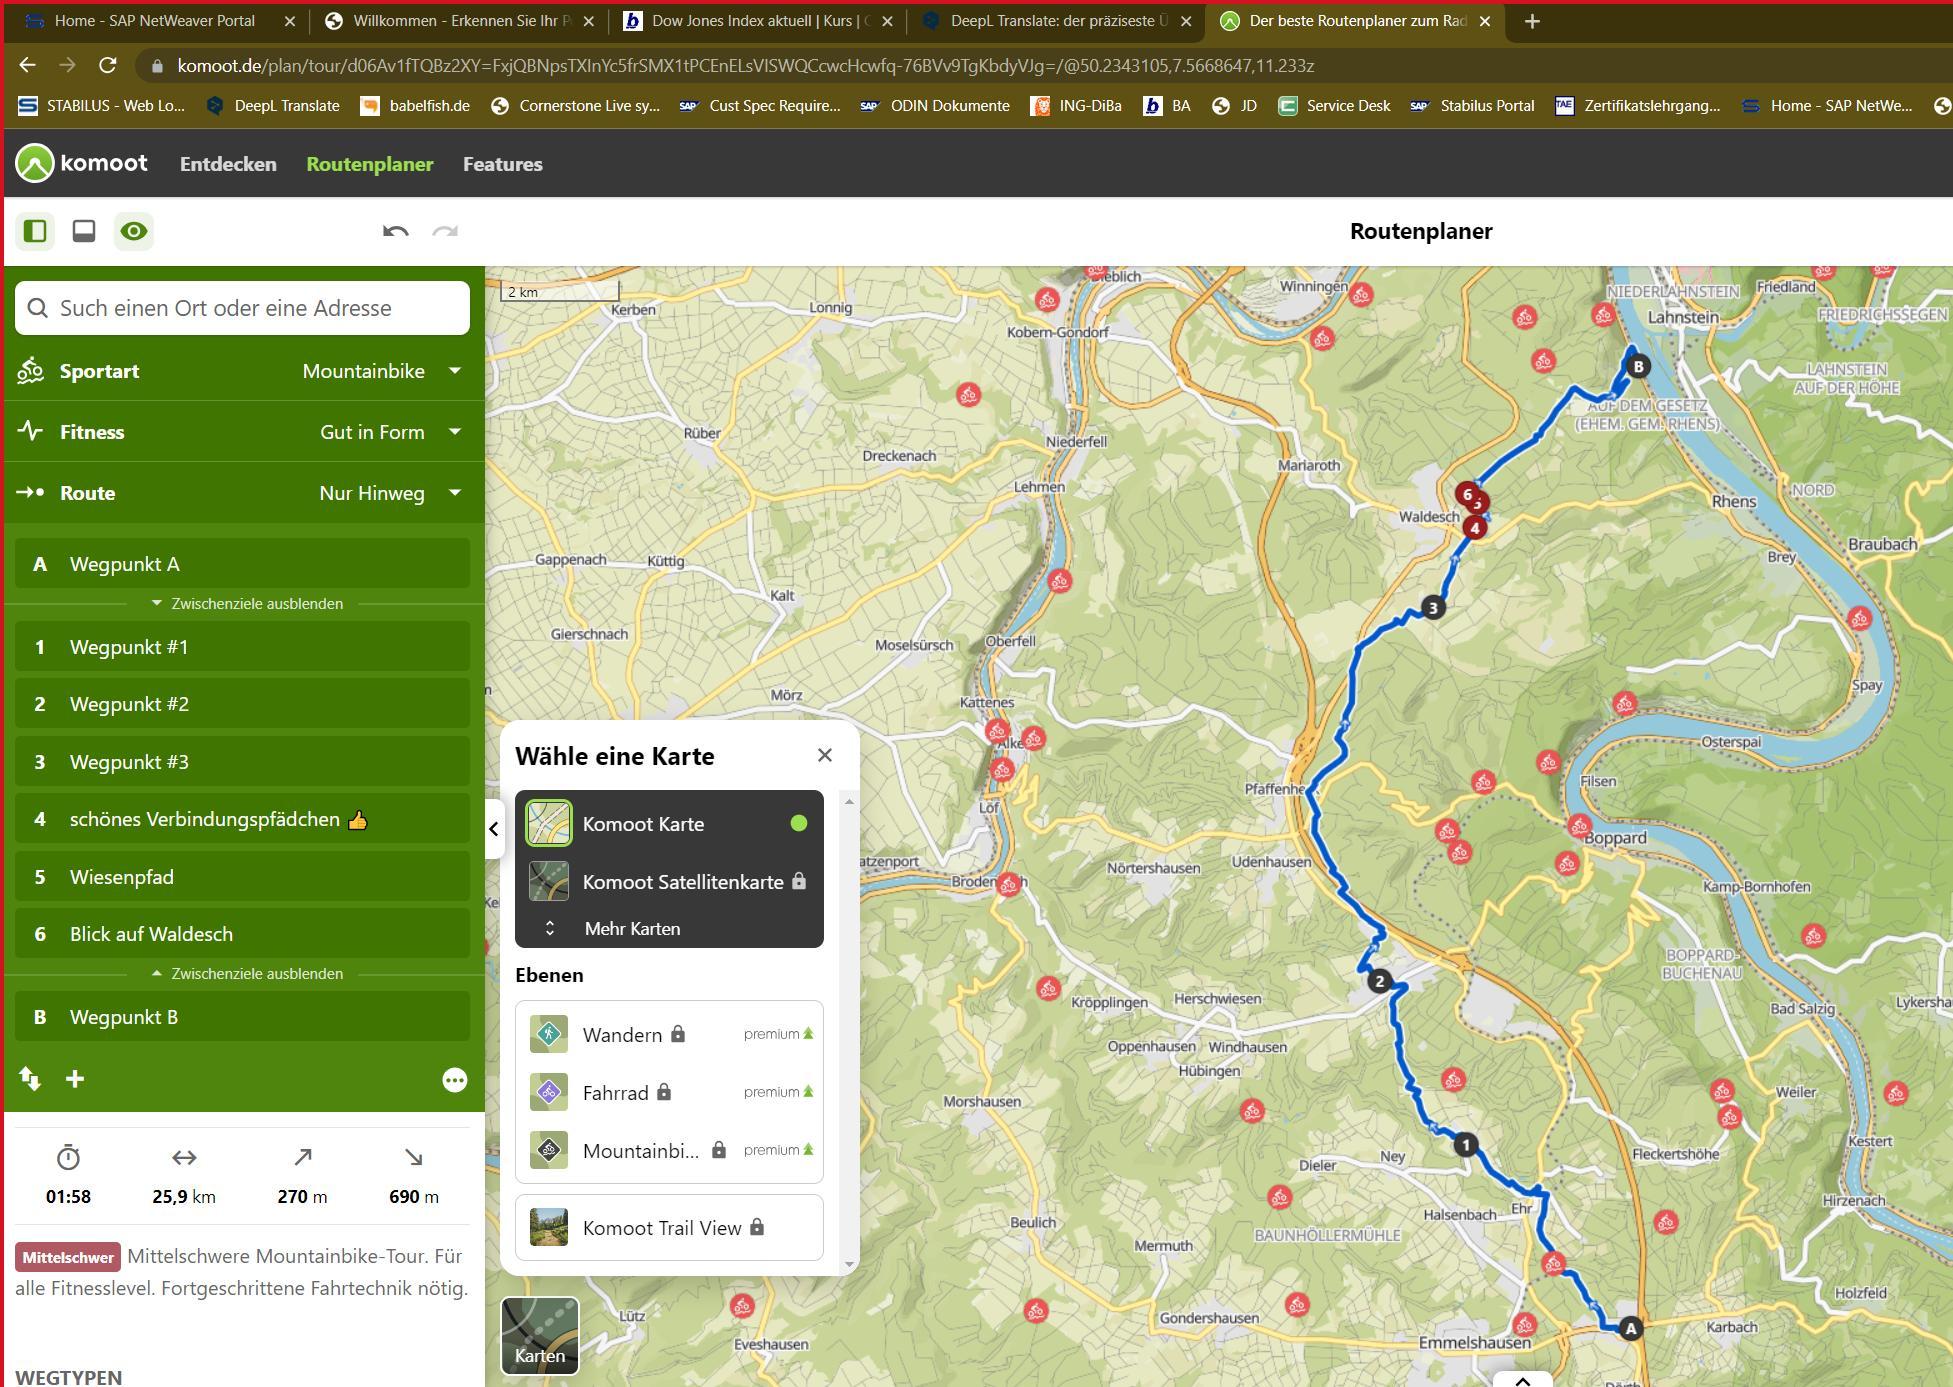
Task: Open the more options ellipsis menu
Action: pyautogui.click(x=455, y=1080)
